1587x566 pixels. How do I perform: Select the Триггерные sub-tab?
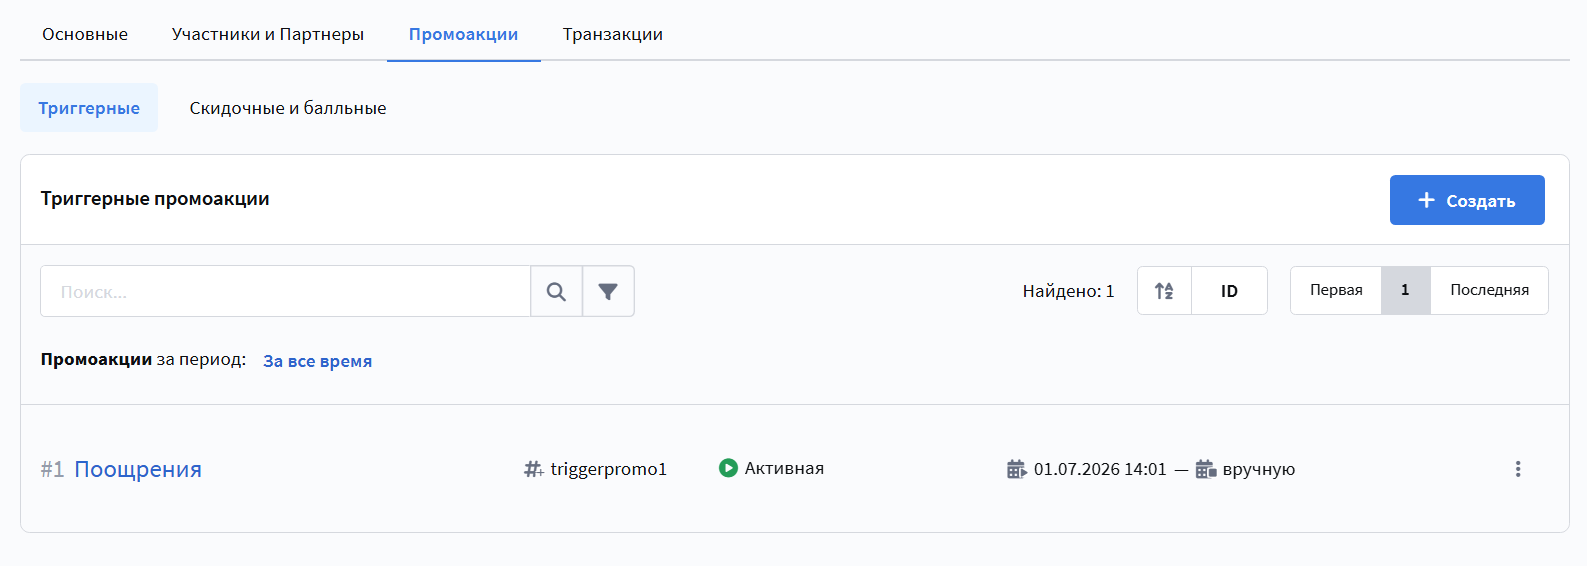pyautogui.click(x=89, y=108)
